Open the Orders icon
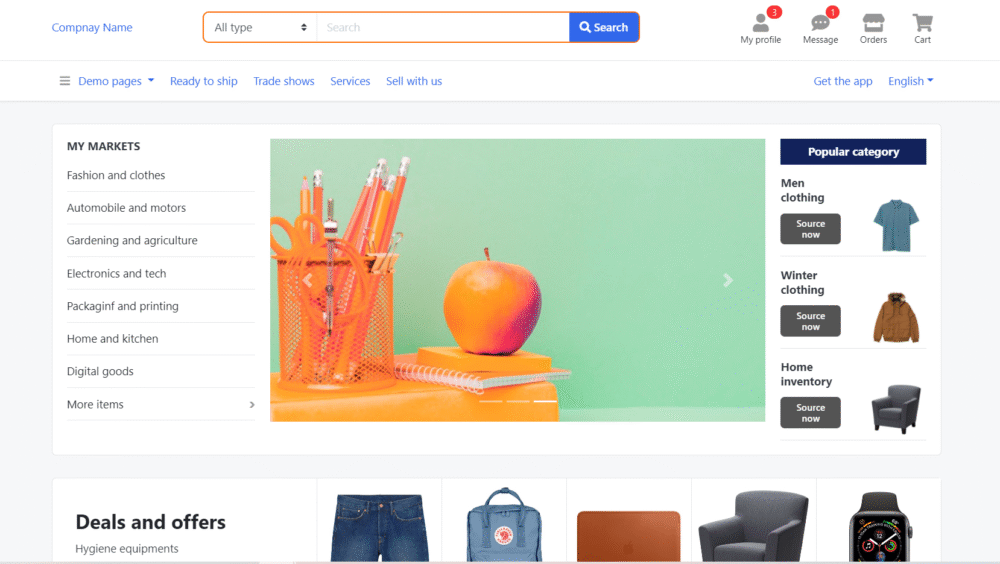 873,24
